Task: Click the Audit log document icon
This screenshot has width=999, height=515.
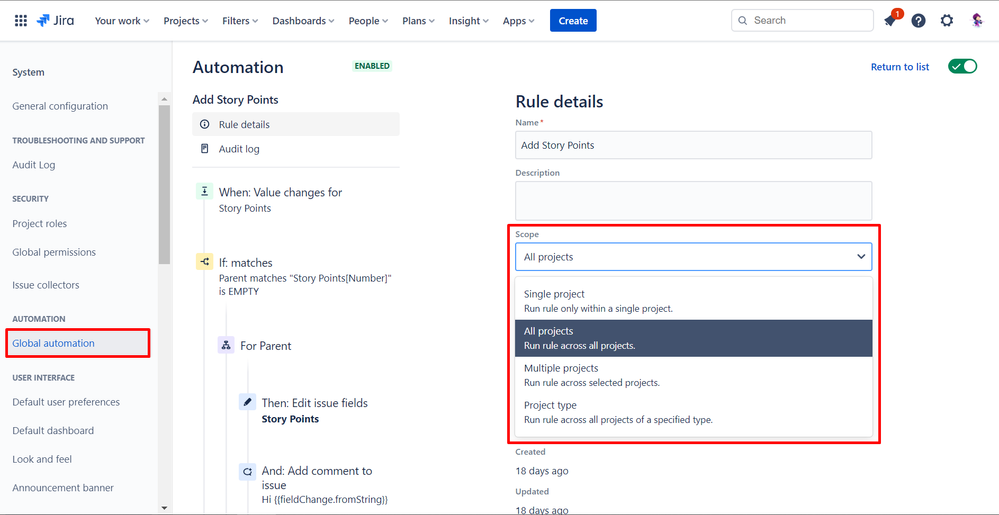Action: click(205, 149)
